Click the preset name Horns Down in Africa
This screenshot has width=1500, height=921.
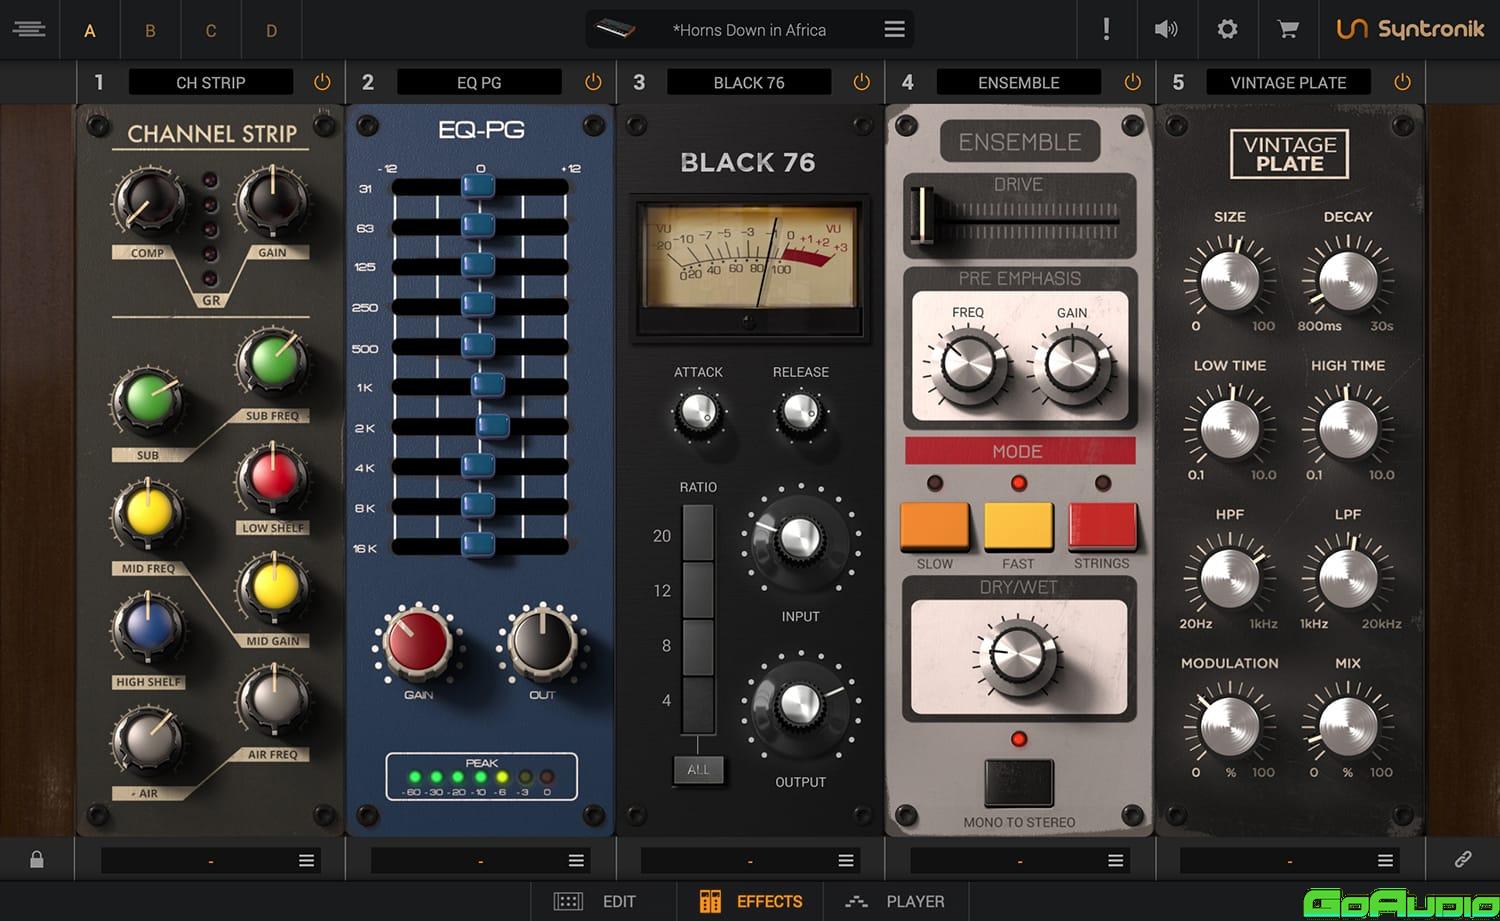[x=749, y=30]
